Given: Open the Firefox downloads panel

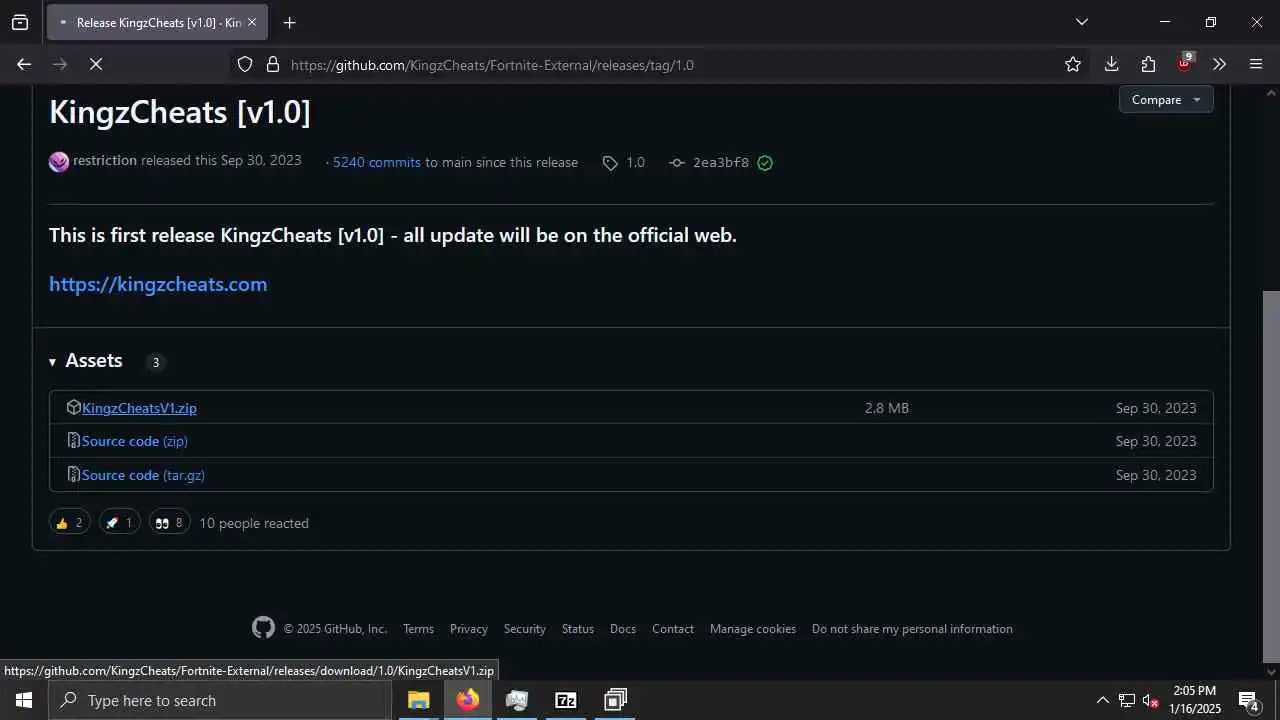Looking at the screenshot, I should (1111, 64).
